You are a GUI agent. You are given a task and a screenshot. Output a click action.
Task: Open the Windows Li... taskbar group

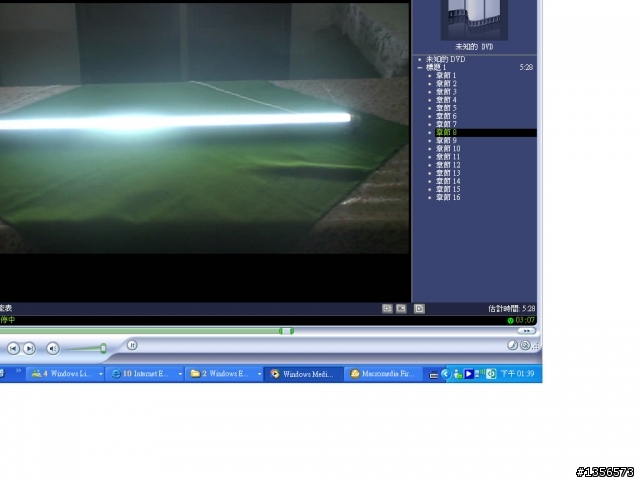click(64, 374)
